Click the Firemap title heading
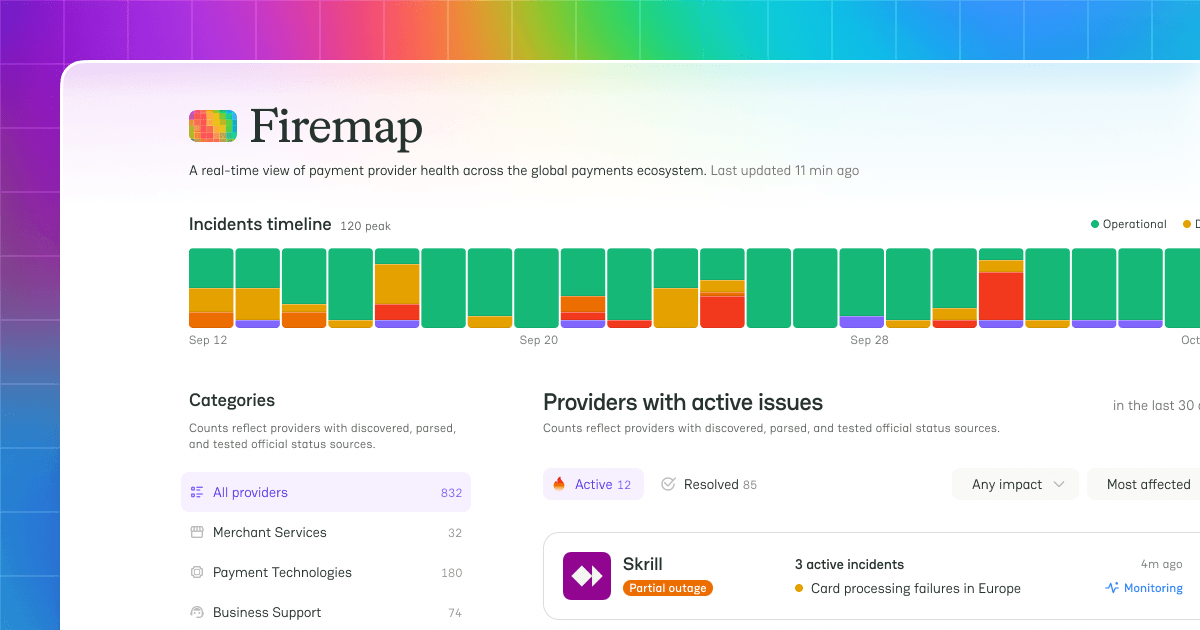The height and width of the screenshot is (630, 1200). click(336, 127)
